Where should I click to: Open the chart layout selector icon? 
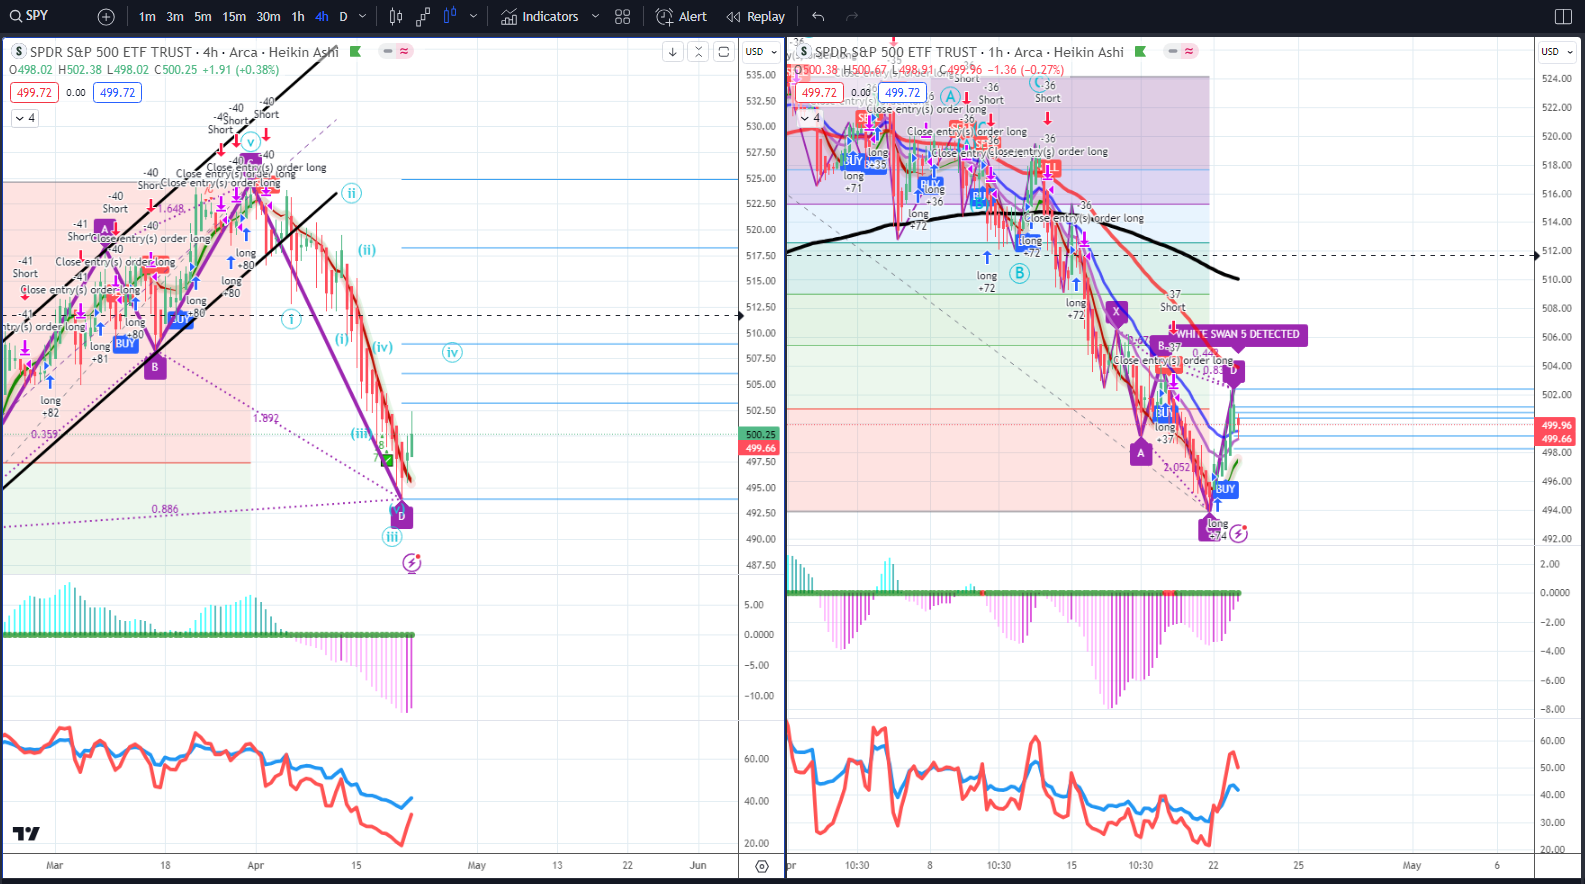pyautogui.click(x=1563, y=17)
